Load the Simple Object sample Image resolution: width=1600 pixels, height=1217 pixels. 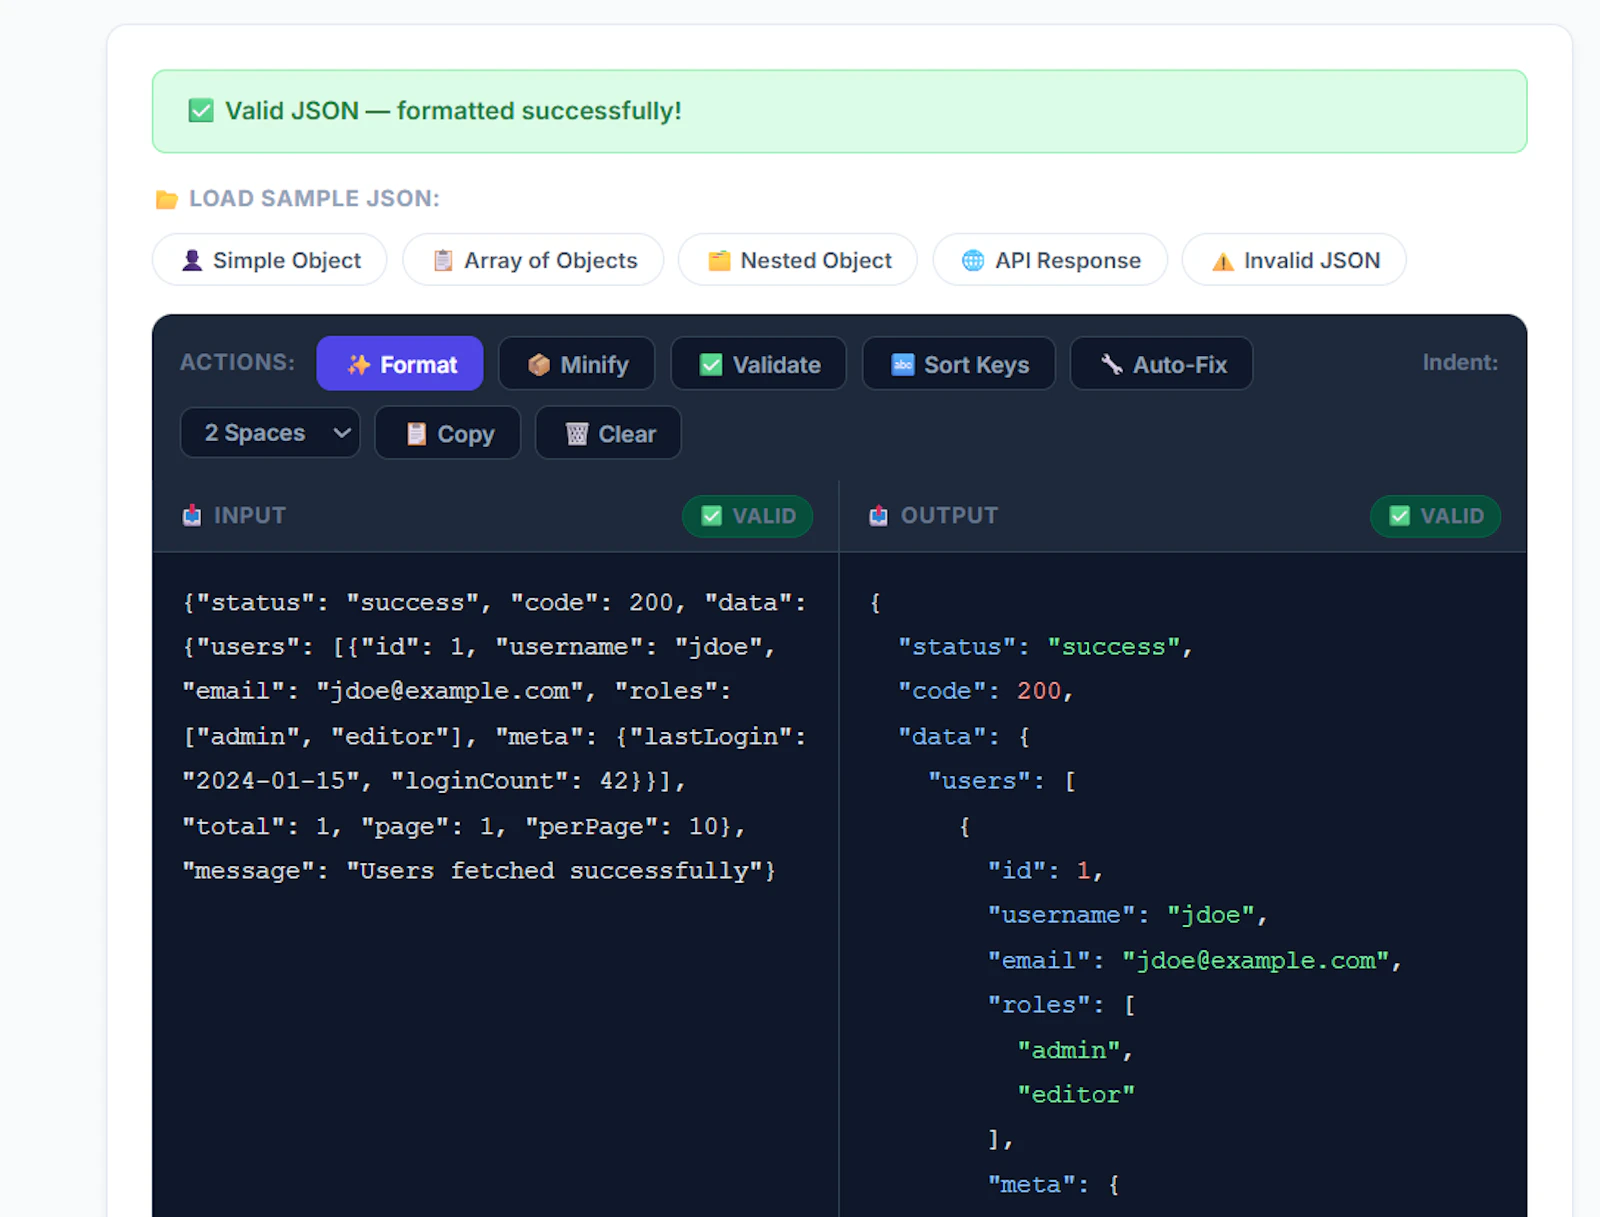coord(270,260)
